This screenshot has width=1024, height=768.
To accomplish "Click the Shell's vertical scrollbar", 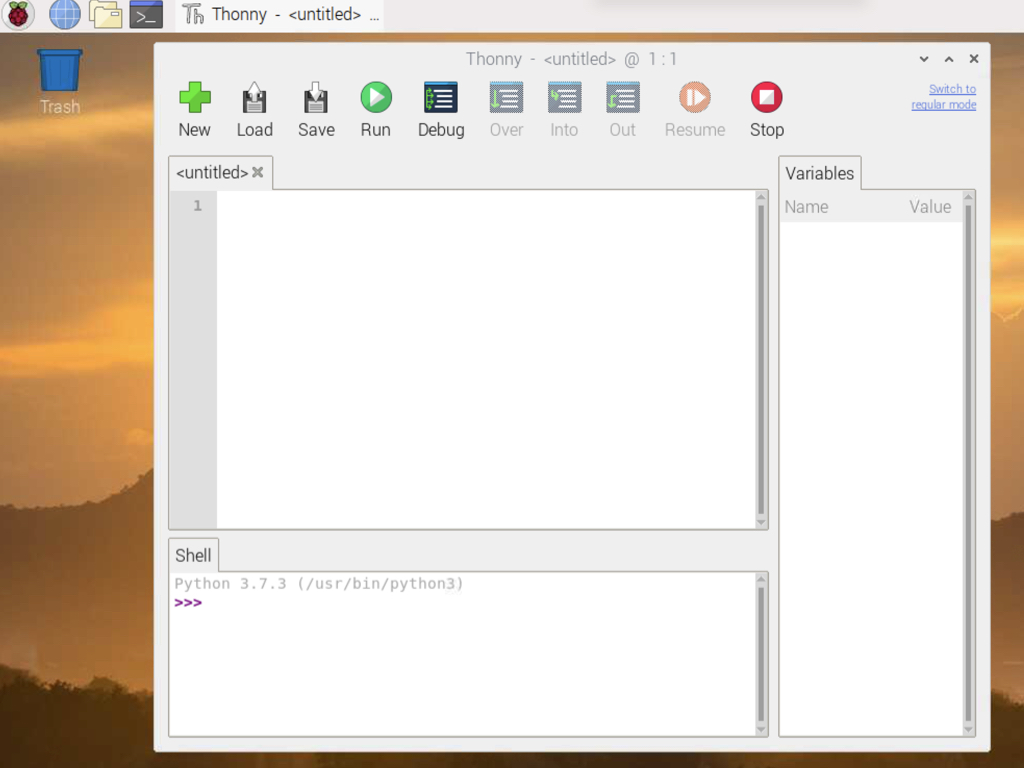I will coord(761,654).
